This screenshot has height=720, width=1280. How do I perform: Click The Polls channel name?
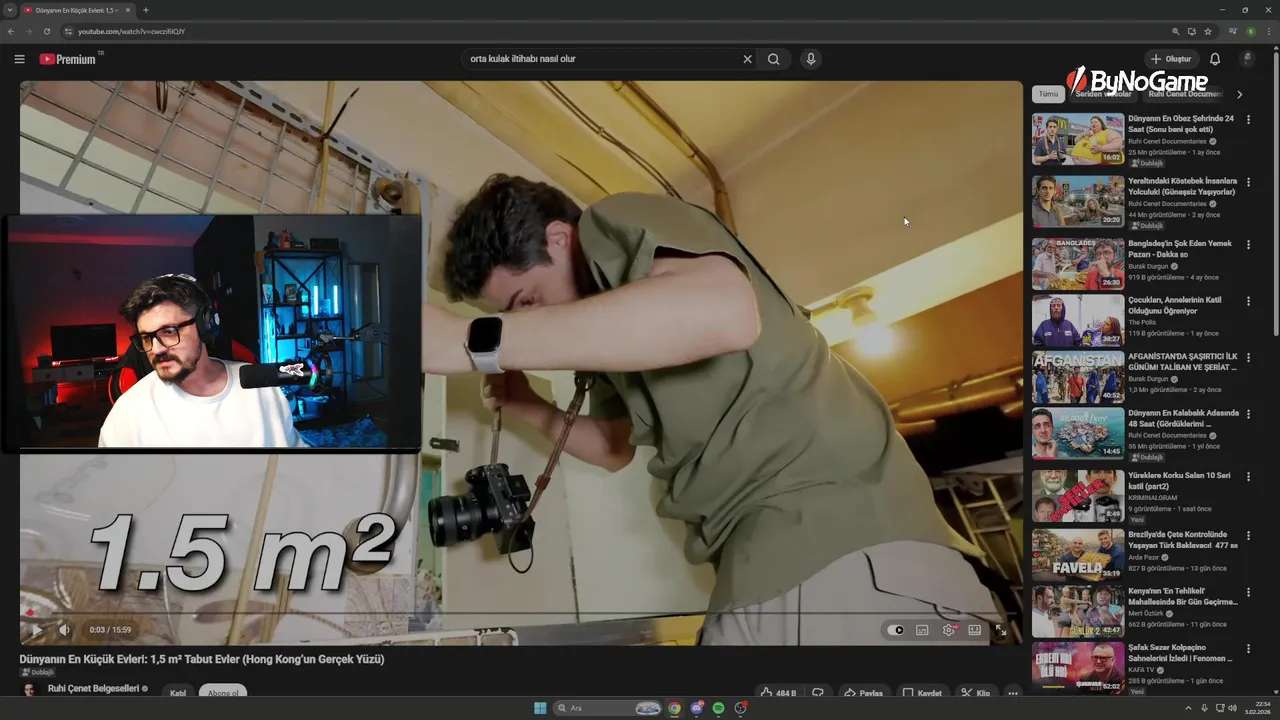coord(1142,322)
